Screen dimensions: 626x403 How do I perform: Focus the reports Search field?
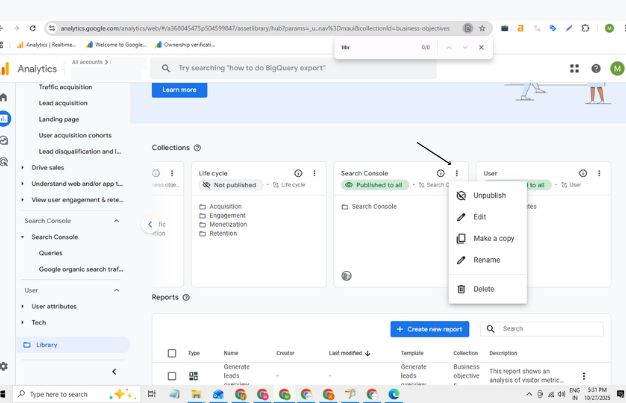[x=542, y=329]
